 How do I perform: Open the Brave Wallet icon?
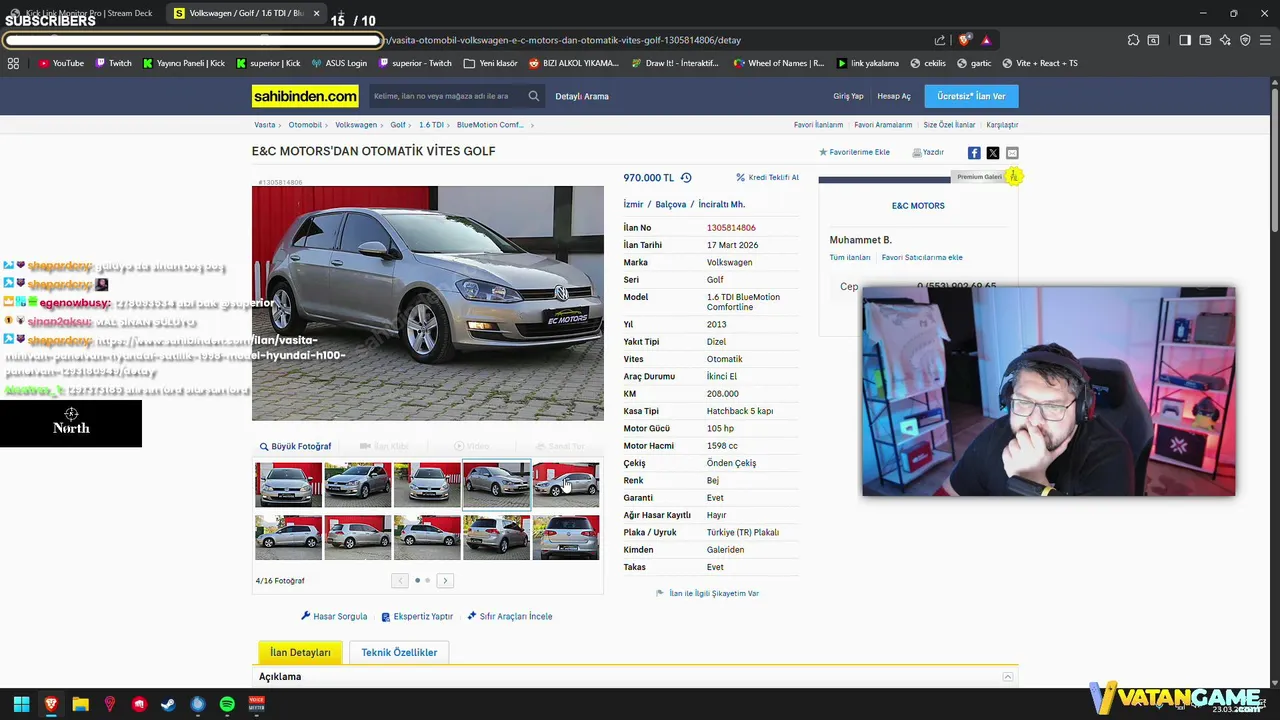point(1205,40)
